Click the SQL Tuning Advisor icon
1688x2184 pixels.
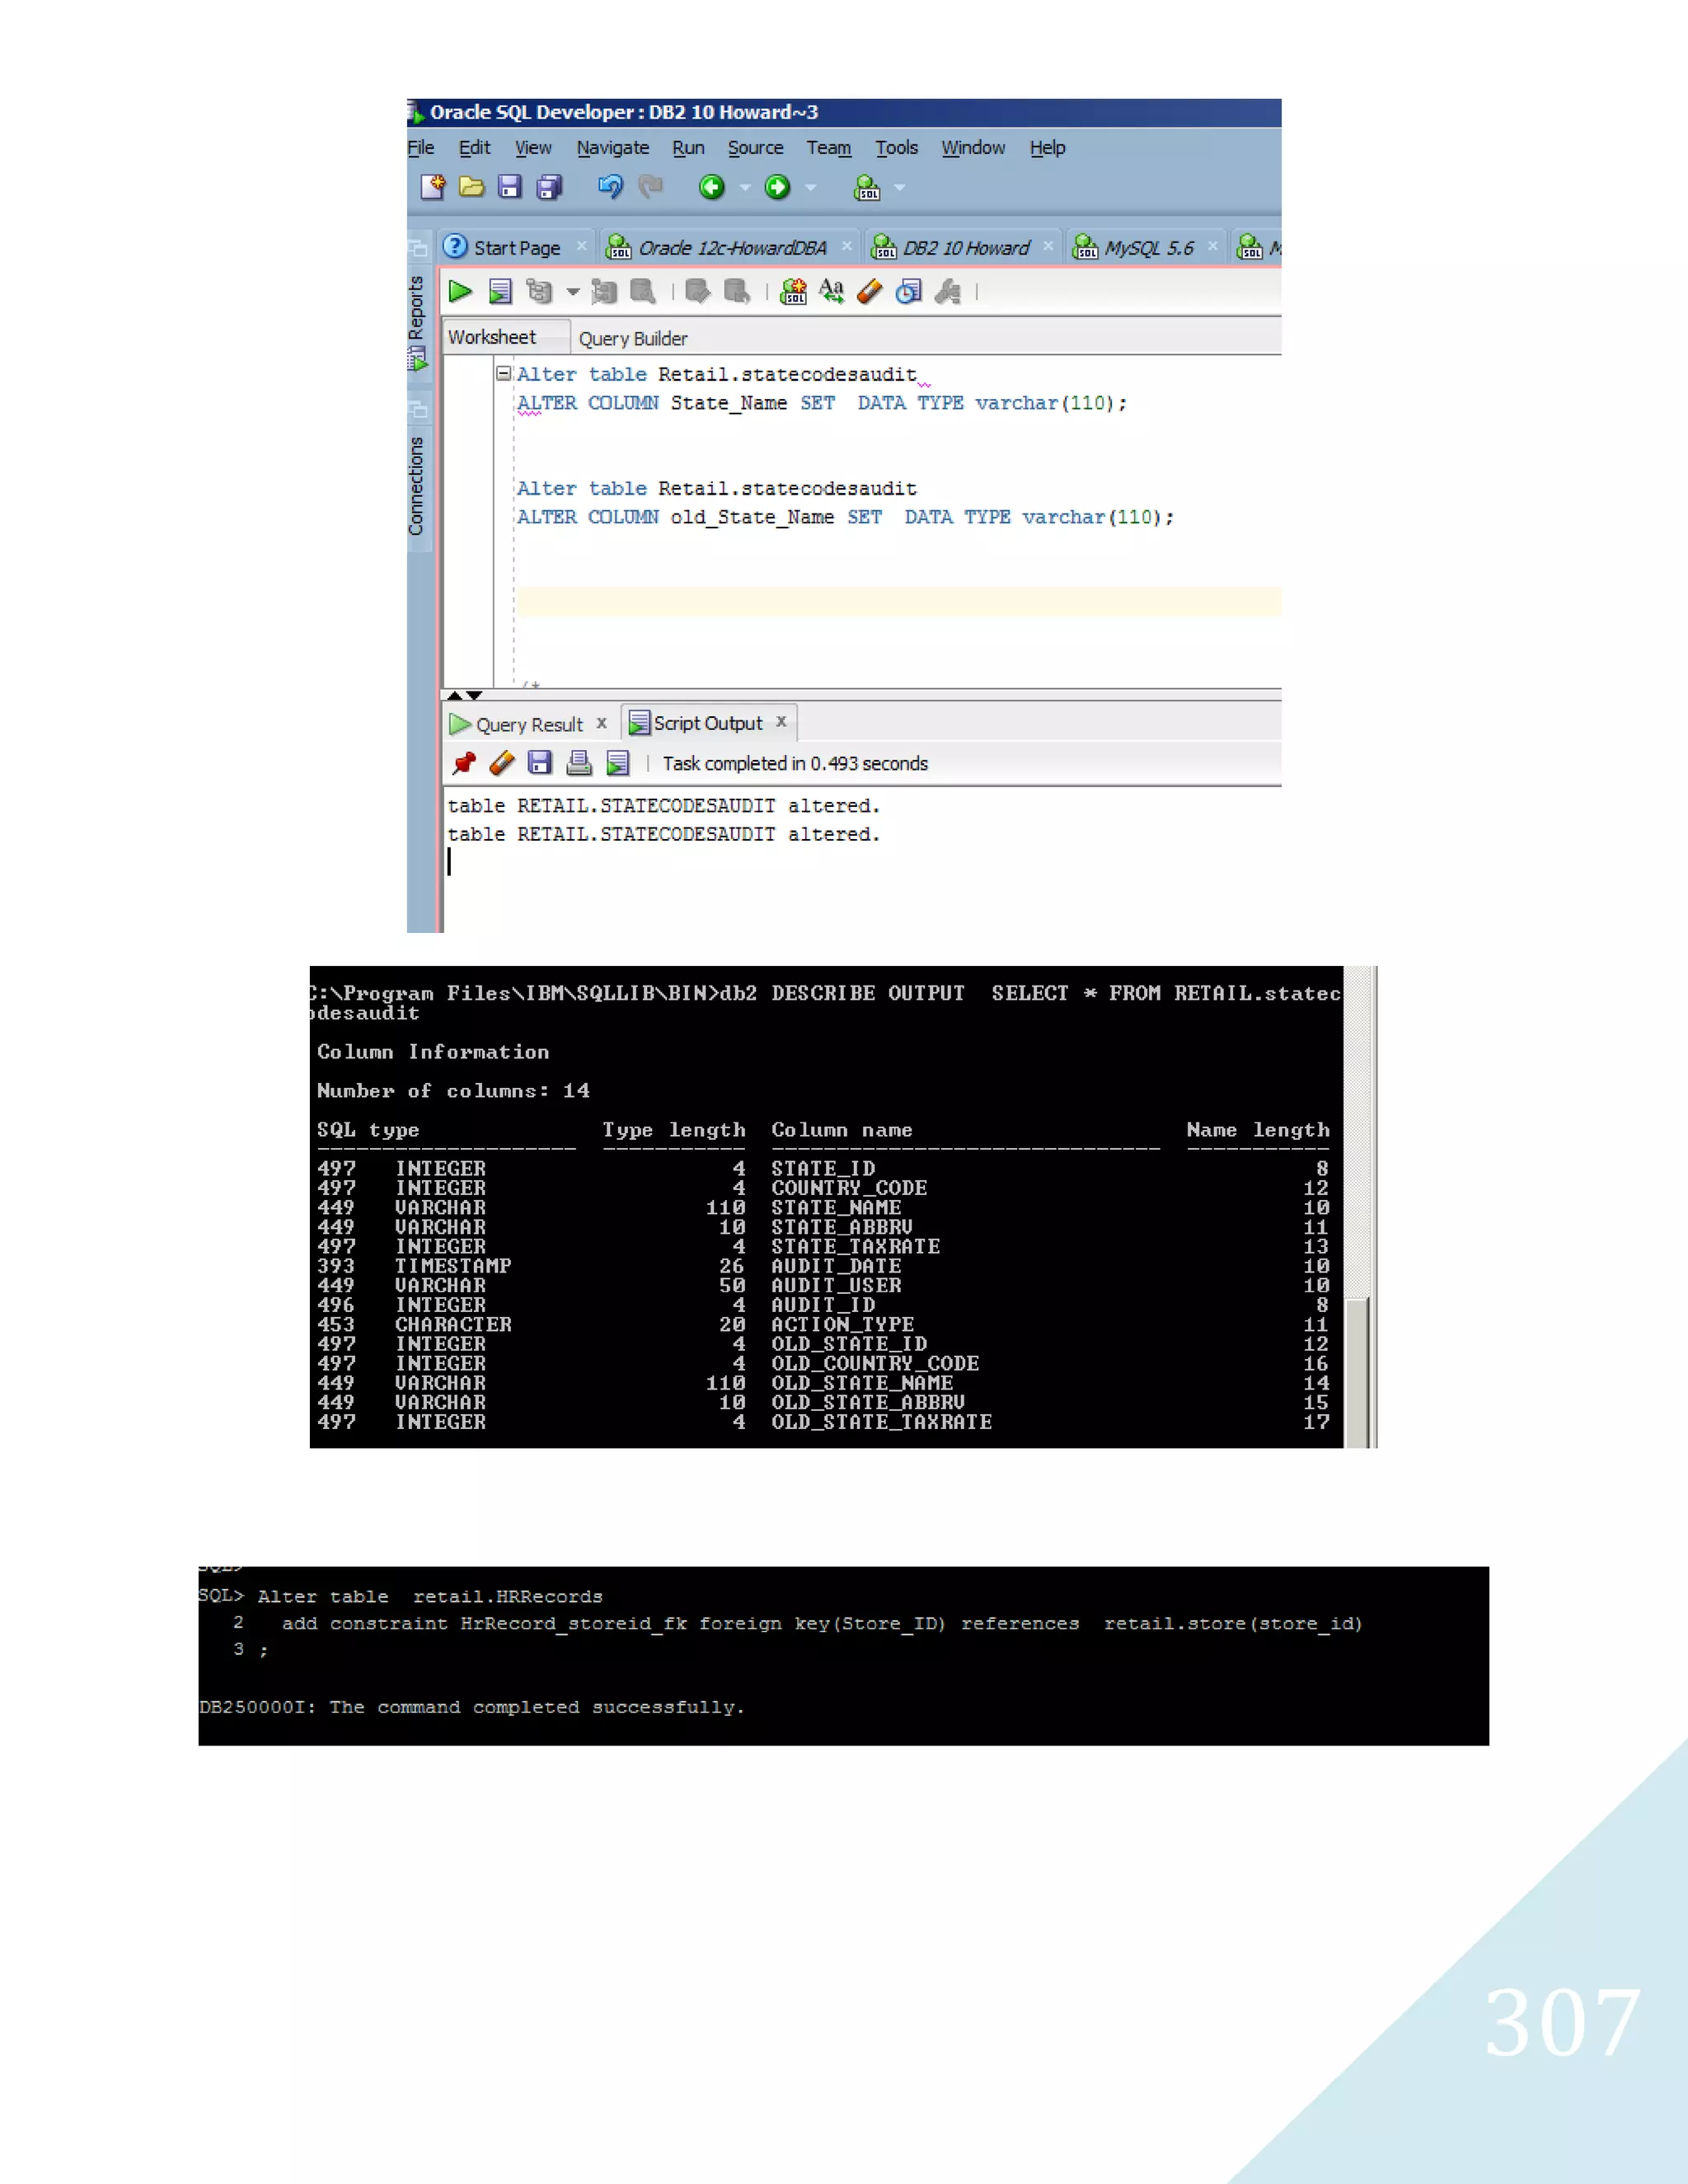pyautogui.click(x=643, y=291)
